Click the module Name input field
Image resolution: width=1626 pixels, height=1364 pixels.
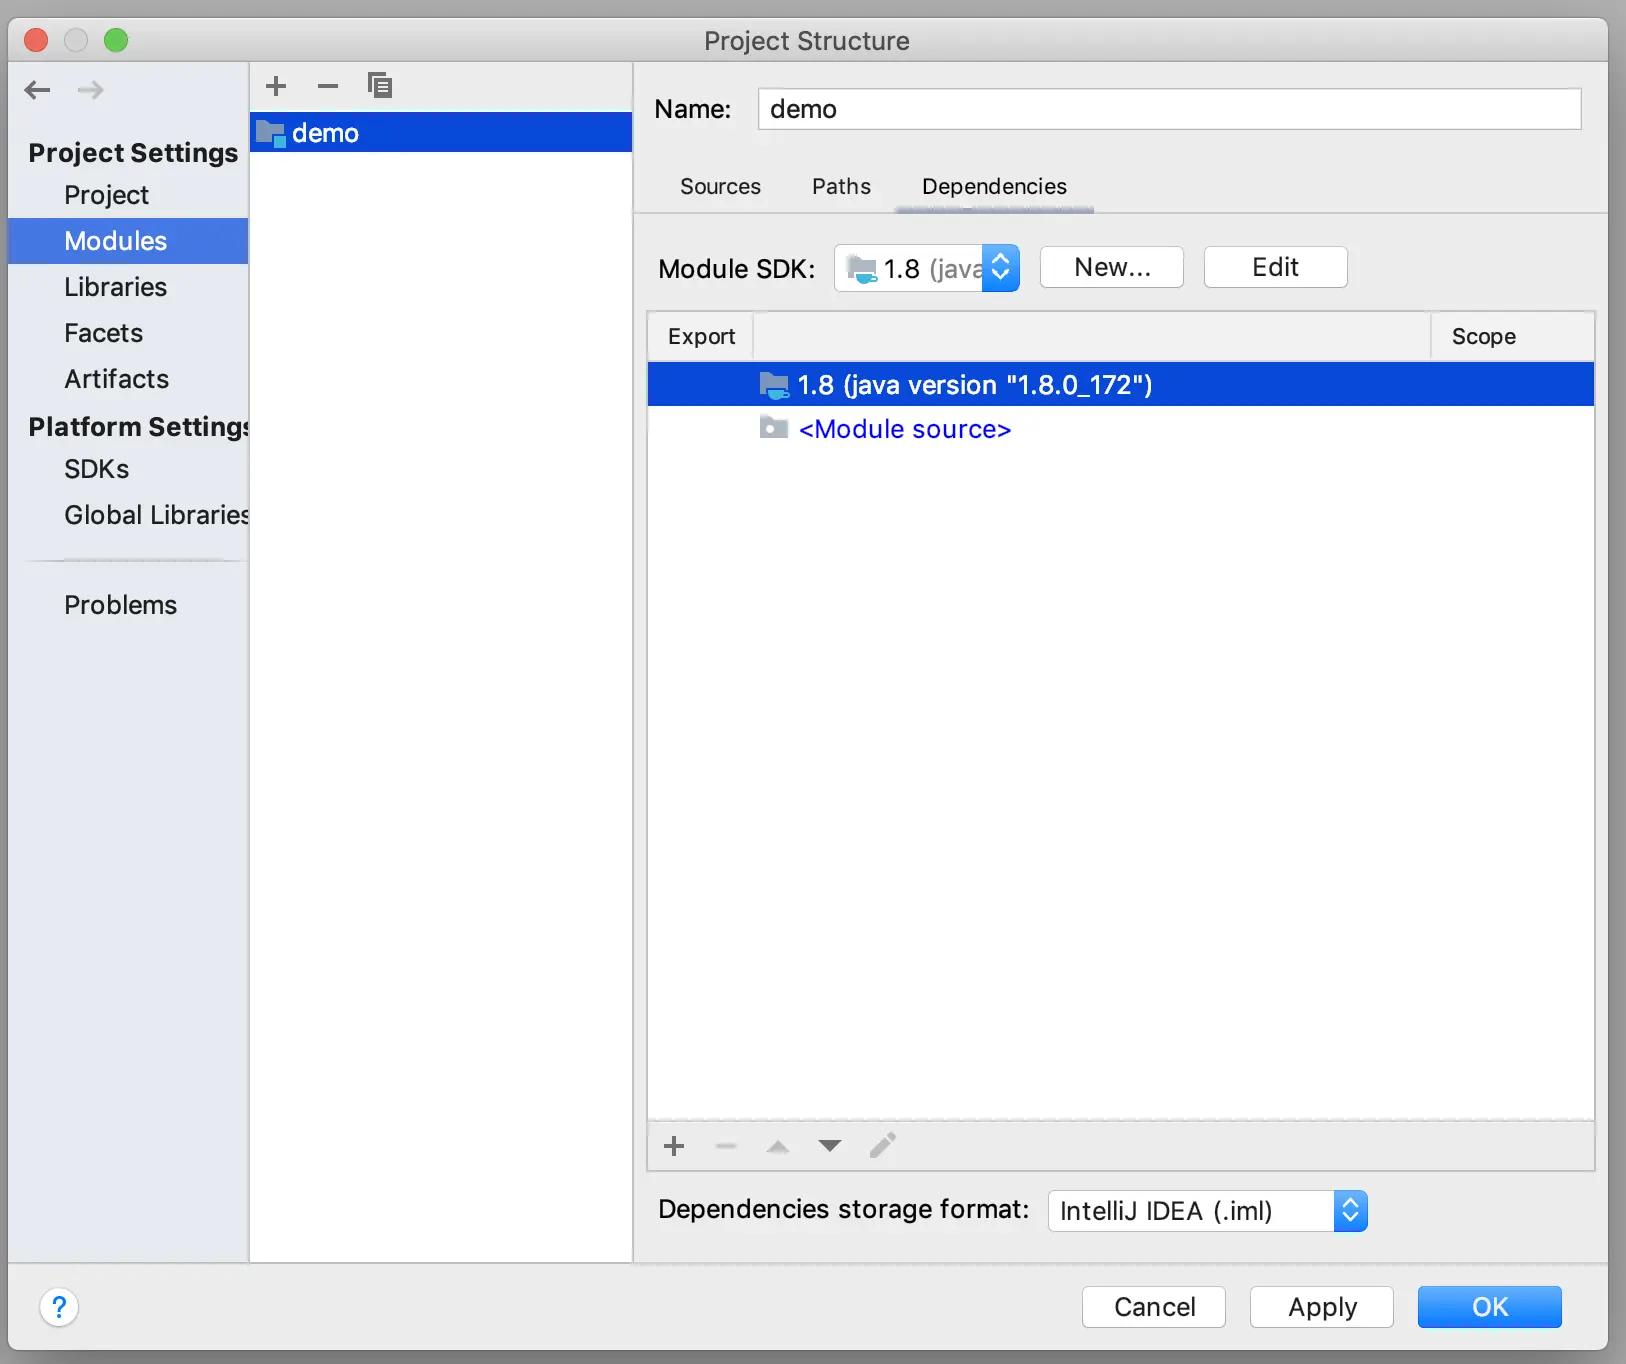(1169, 109)
